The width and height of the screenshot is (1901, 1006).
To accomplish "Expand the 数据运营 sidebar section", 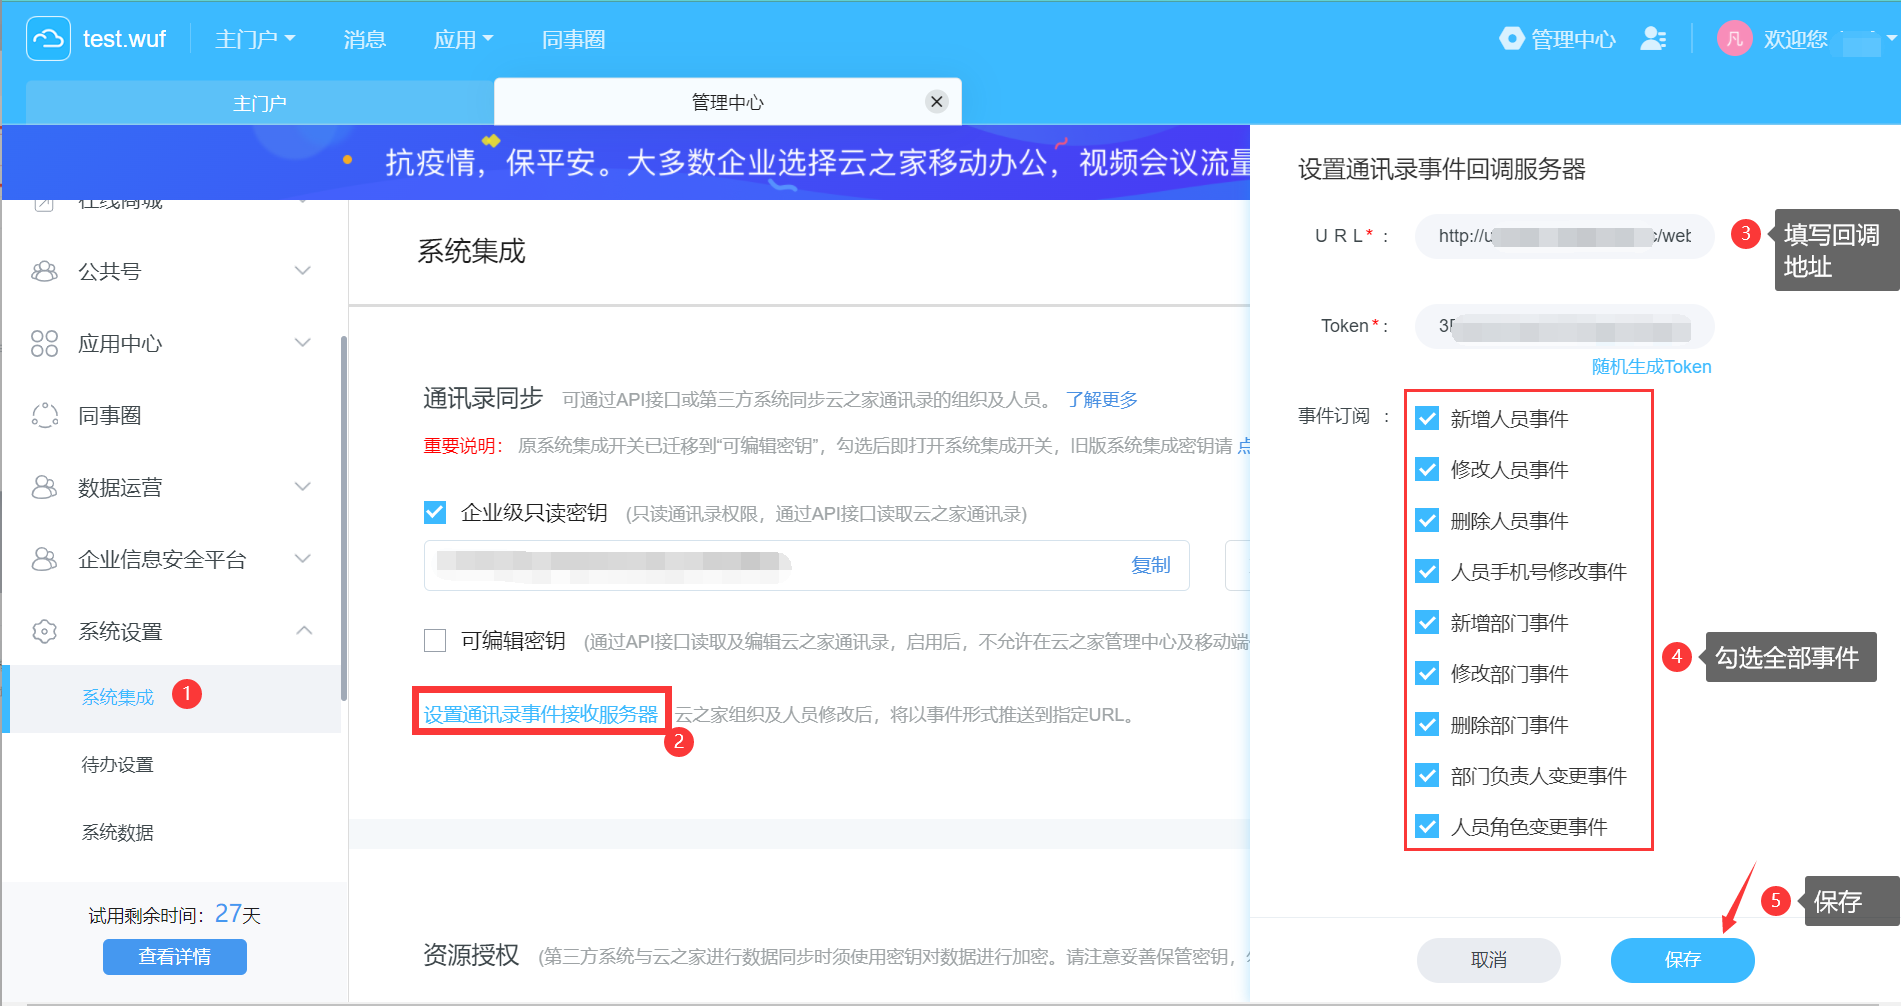I will tap(303, 487).
